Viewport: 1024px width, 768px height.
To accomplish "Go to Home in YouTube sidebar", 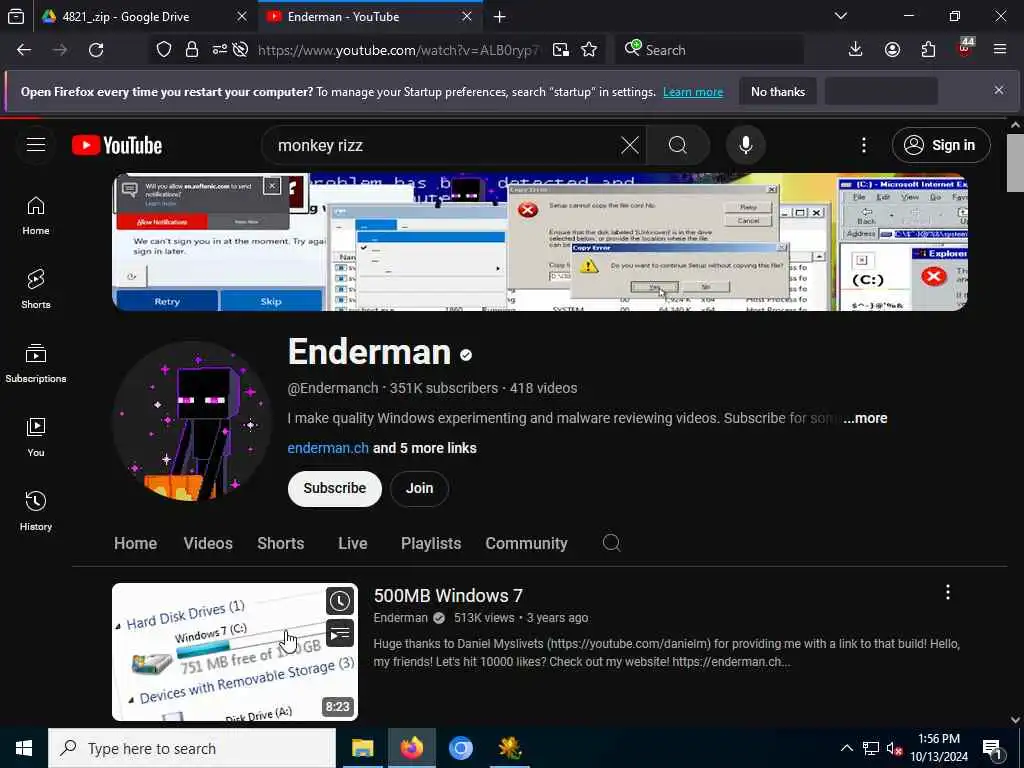I will pos(36,216).
